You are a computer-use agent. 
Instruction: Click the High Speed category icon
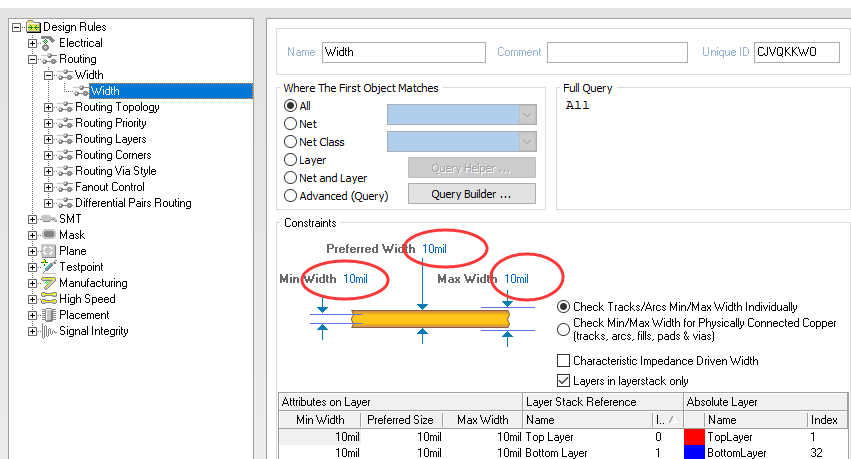pos(49,298)
